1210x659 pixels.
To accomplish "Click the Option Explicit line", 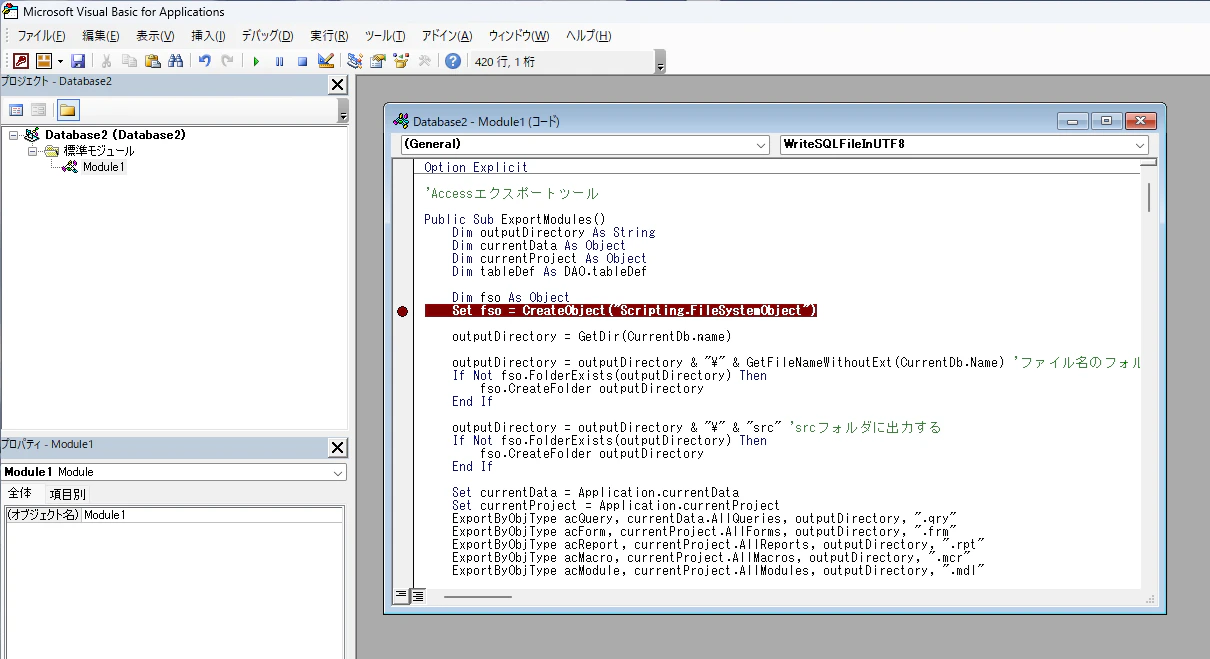I will (x=476, y=167).
